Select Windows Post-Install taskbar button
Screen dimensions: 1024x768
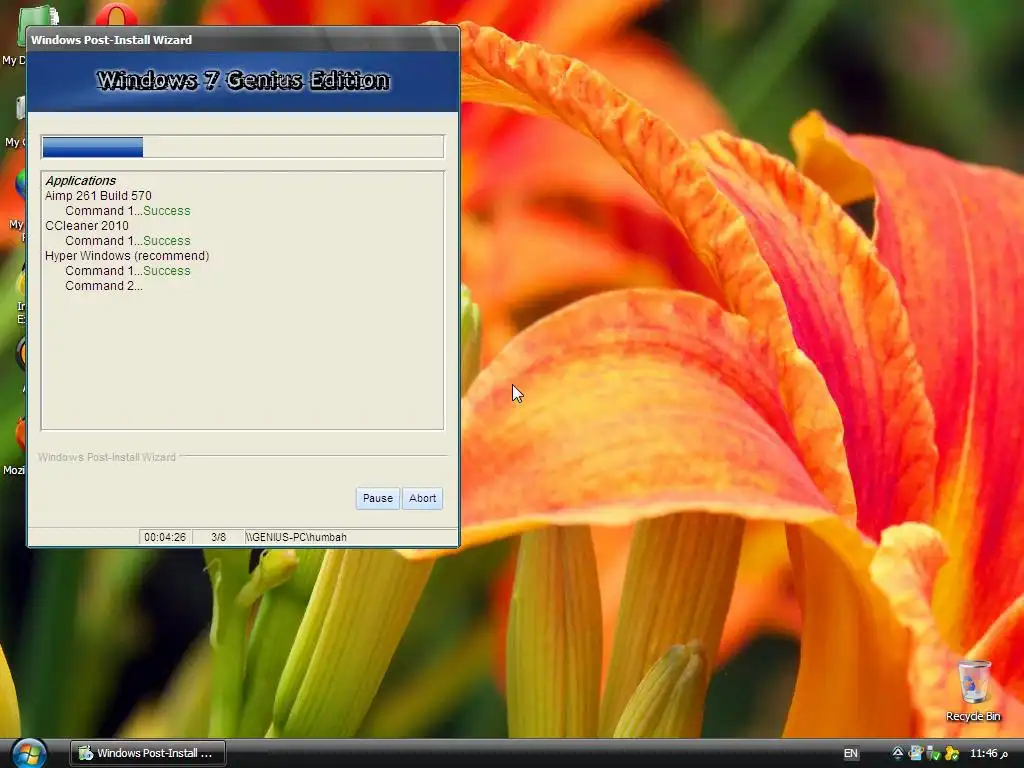(148, 753)
